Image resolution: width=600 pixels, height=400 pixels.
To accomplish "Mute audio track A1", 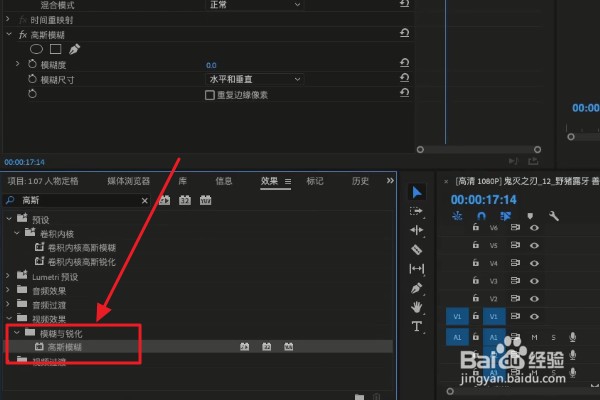I will [x=534, y=337].
